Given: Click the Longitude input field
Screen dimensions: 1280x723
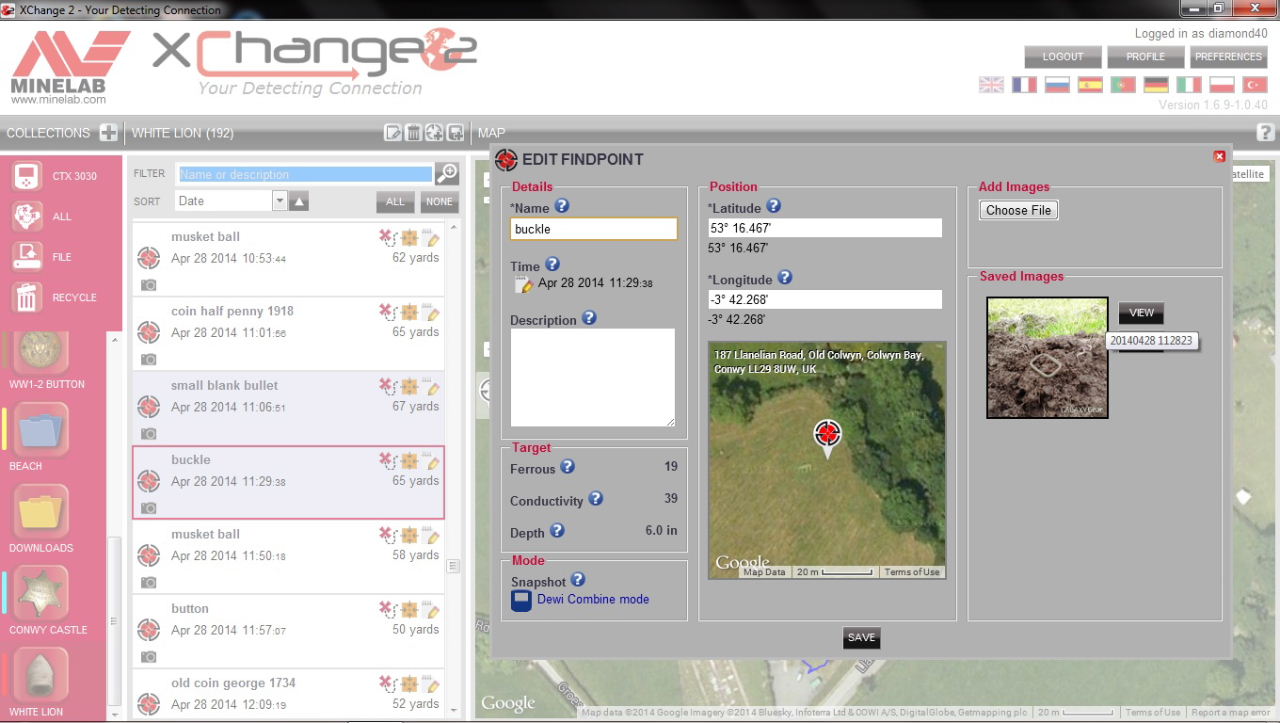Looking at the screenshot, I should tap(825, 300).
